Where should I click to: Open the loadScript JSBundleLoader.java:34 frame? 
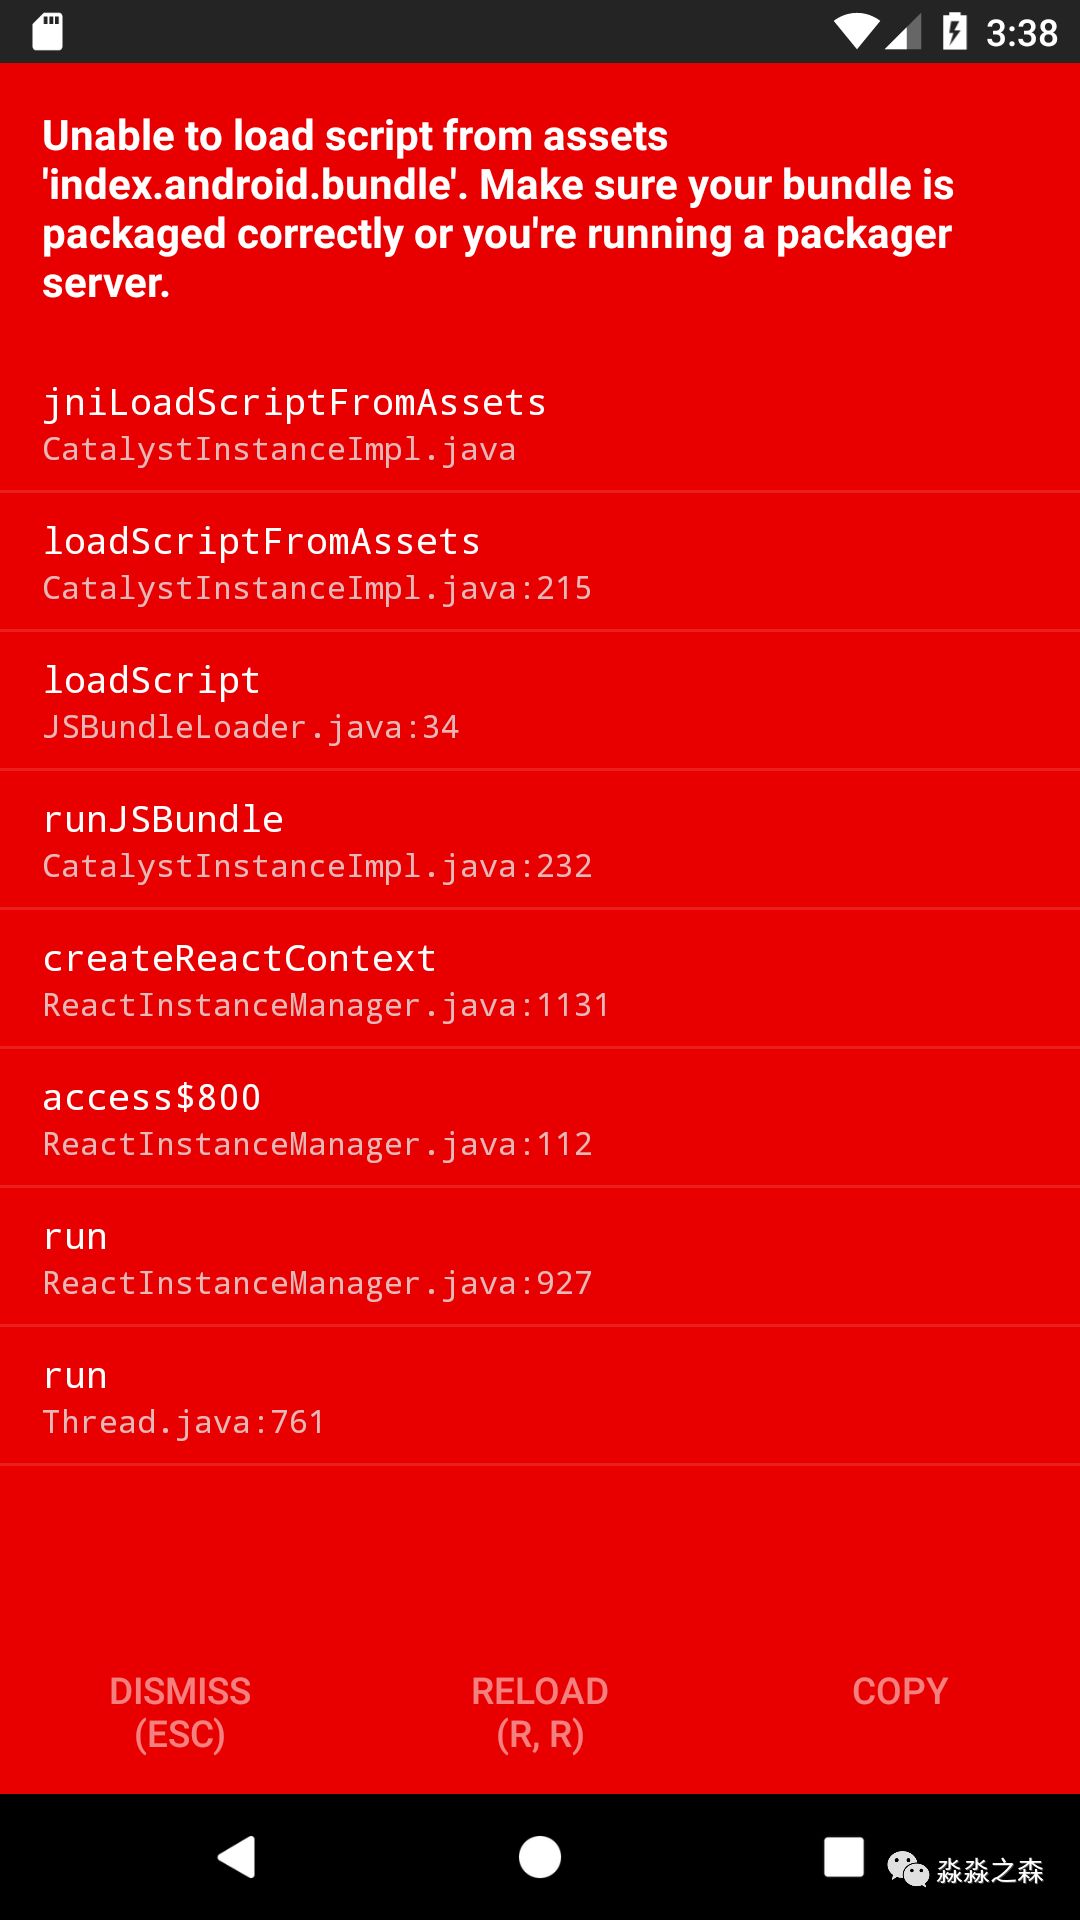coord(540,701)
